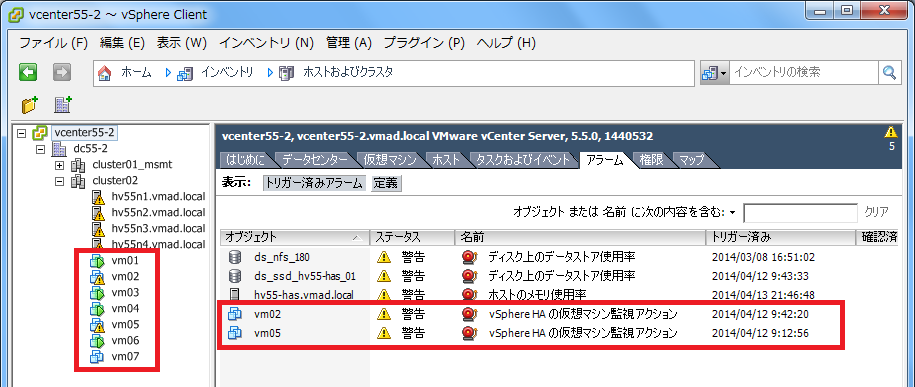The width and height of the screenshot is (915, 387).
Task: Click the yellow alarm count triangle in header
Action: [x=891, y=132]
